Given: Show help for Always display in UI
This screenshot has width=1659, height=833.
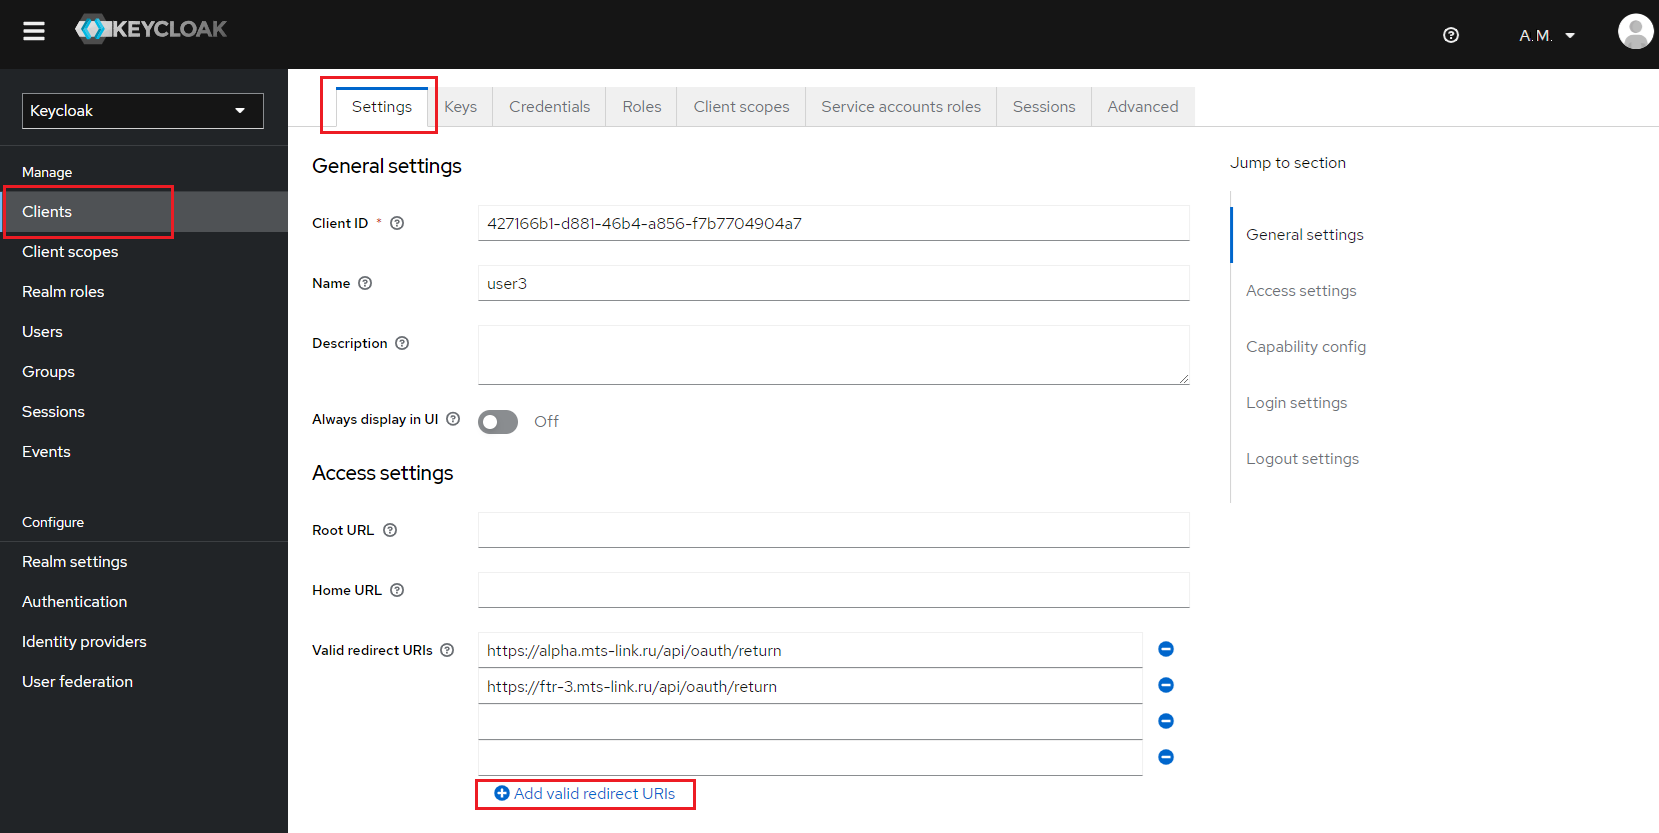Looking at the screenshot, I should pos(453,419).
